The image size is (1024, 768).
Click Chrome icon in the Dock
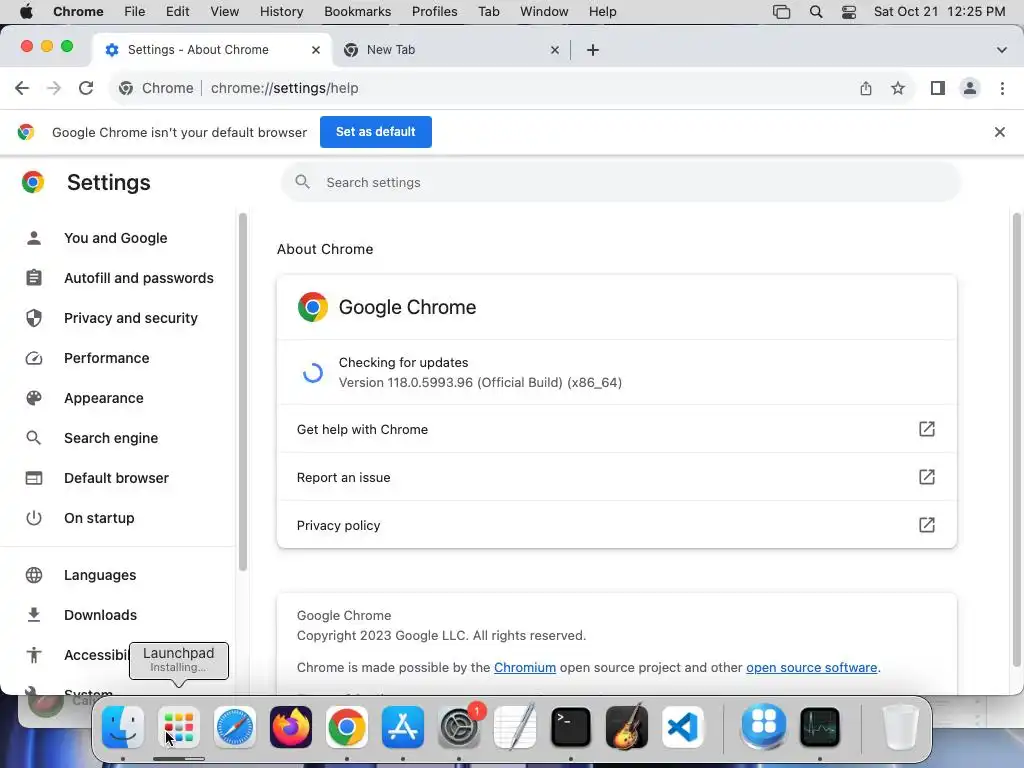(x=347, y=727)
